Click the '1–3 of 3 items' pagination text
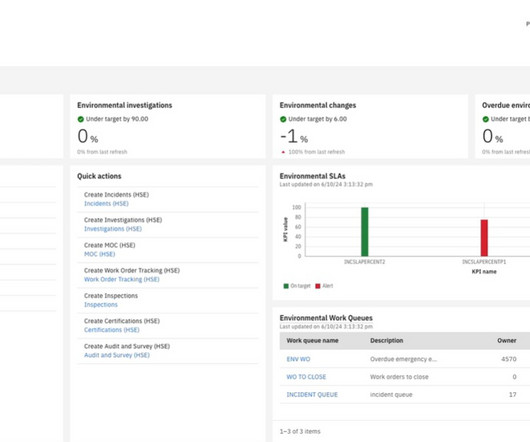The width and height of the screenshot is (530, 442). 300,432
